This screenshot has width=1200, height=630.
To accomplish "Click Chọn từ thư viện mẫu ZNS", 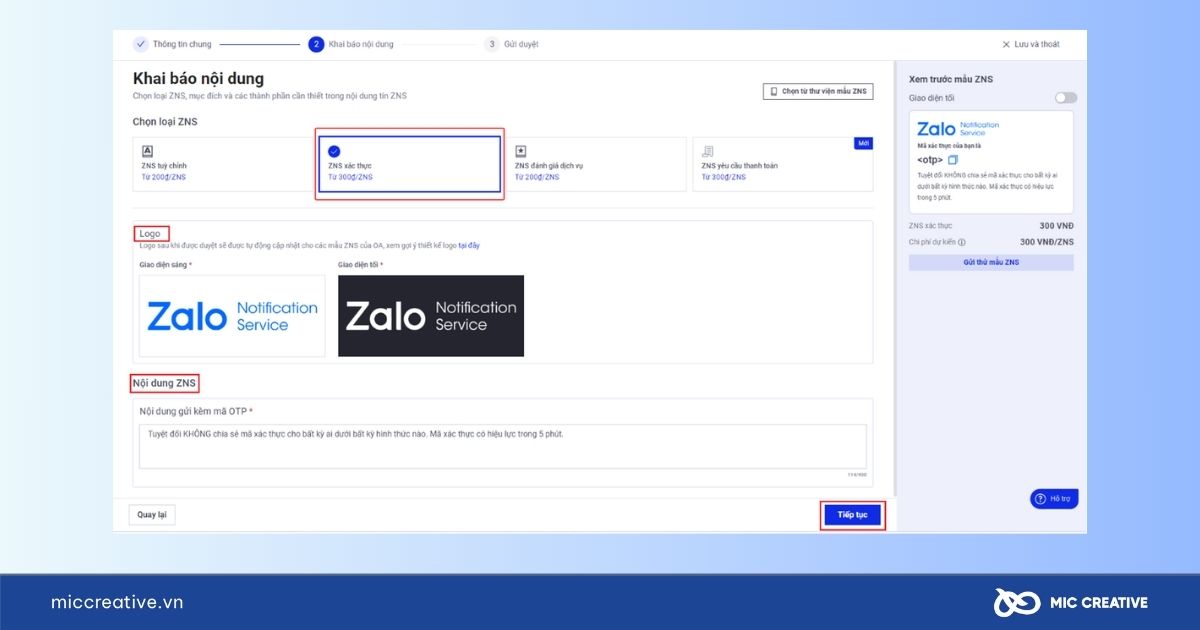I will [818, 91].
